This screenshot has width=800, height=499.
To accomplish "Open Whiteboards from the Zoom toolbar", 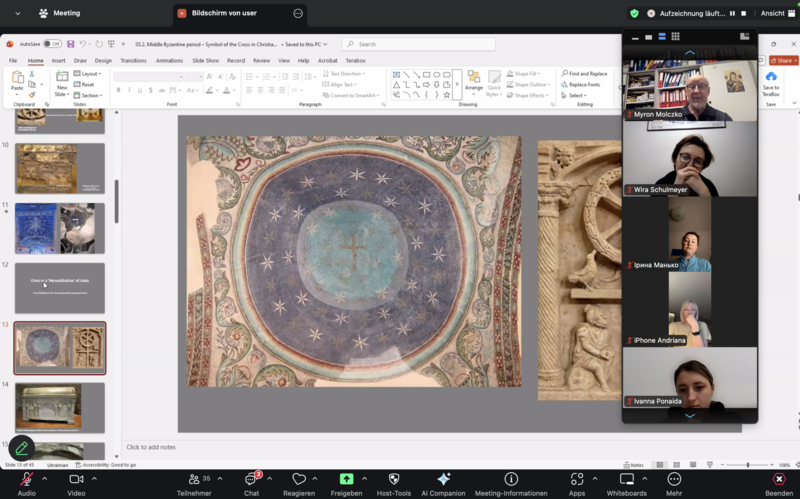I will point(627,479).
